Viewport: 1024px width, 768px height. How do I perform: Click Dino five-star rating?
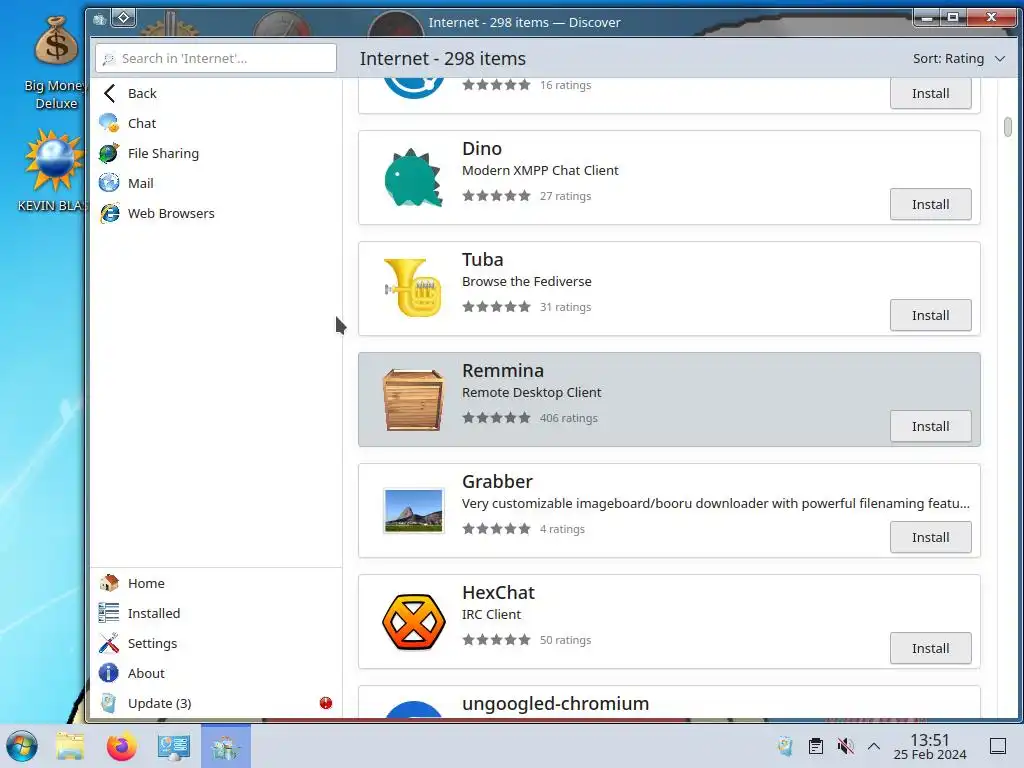point(496,196)
